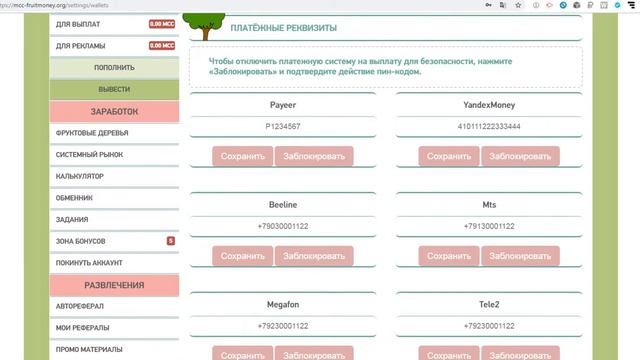Open ДЛЯ РЕКЛАМЫ balance item

tap(114, 46)
